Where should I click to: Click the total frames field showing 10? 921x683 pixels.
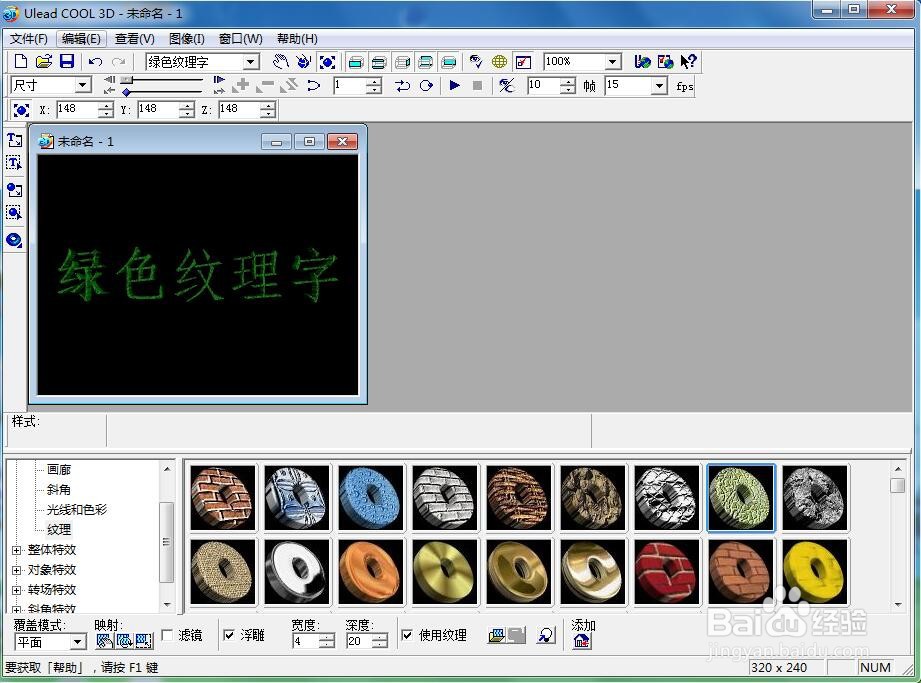(x=543, y=86)
